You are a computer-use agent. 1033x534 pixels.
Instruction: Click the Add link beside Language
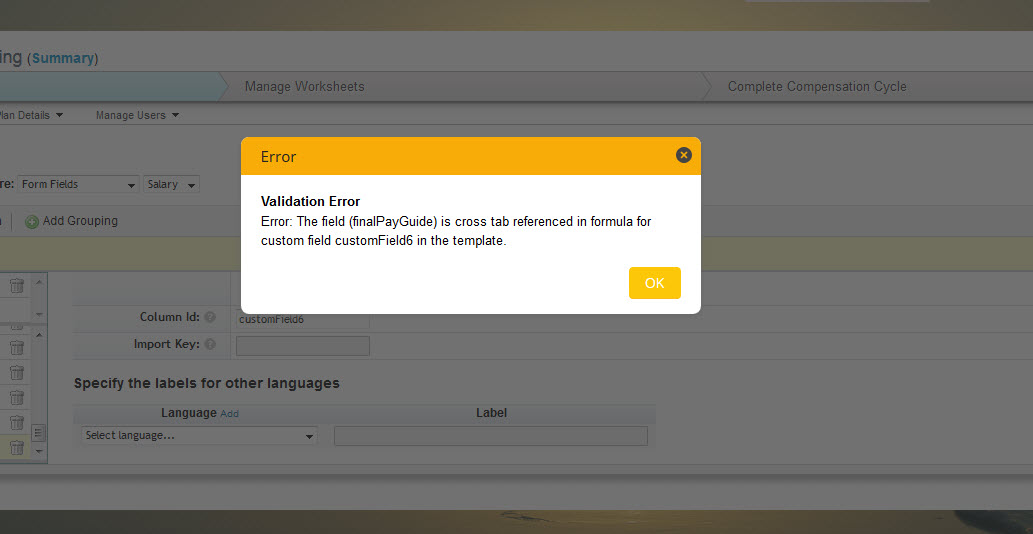[229, 414]
